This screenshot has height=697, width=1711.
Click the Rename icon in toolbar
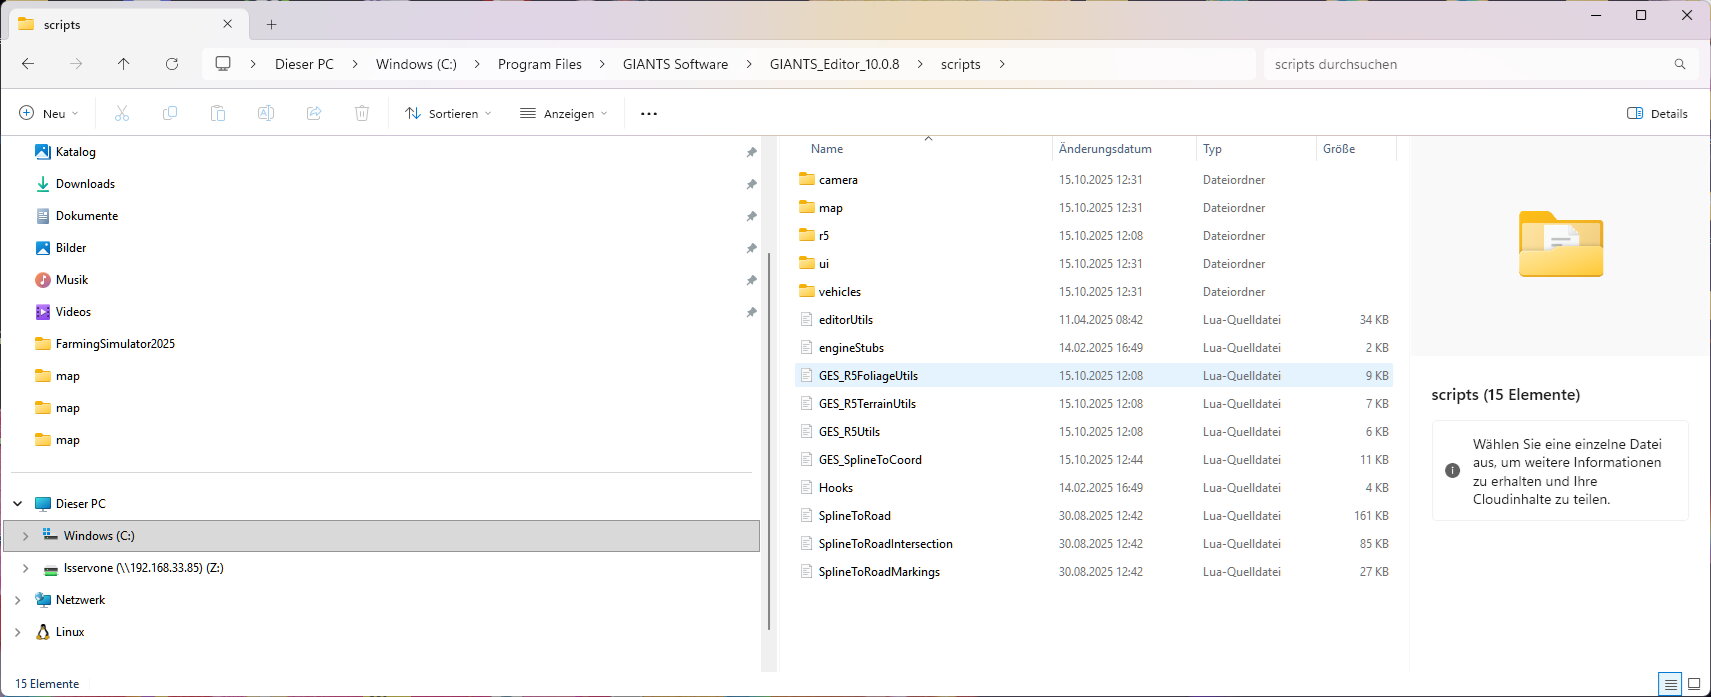click(x=266, y=113)
